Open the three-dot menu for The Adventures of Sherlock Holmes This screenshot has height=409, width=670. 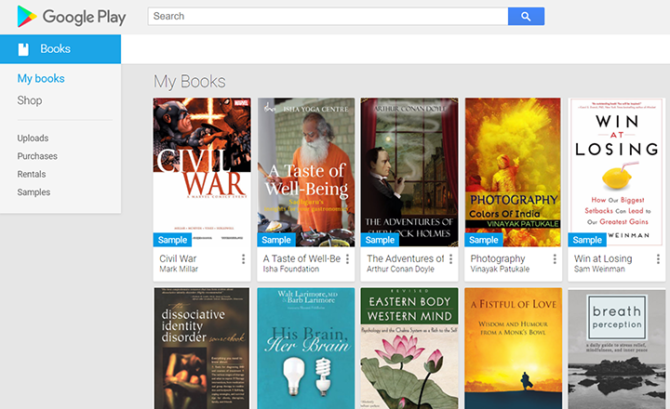point(451,259)
